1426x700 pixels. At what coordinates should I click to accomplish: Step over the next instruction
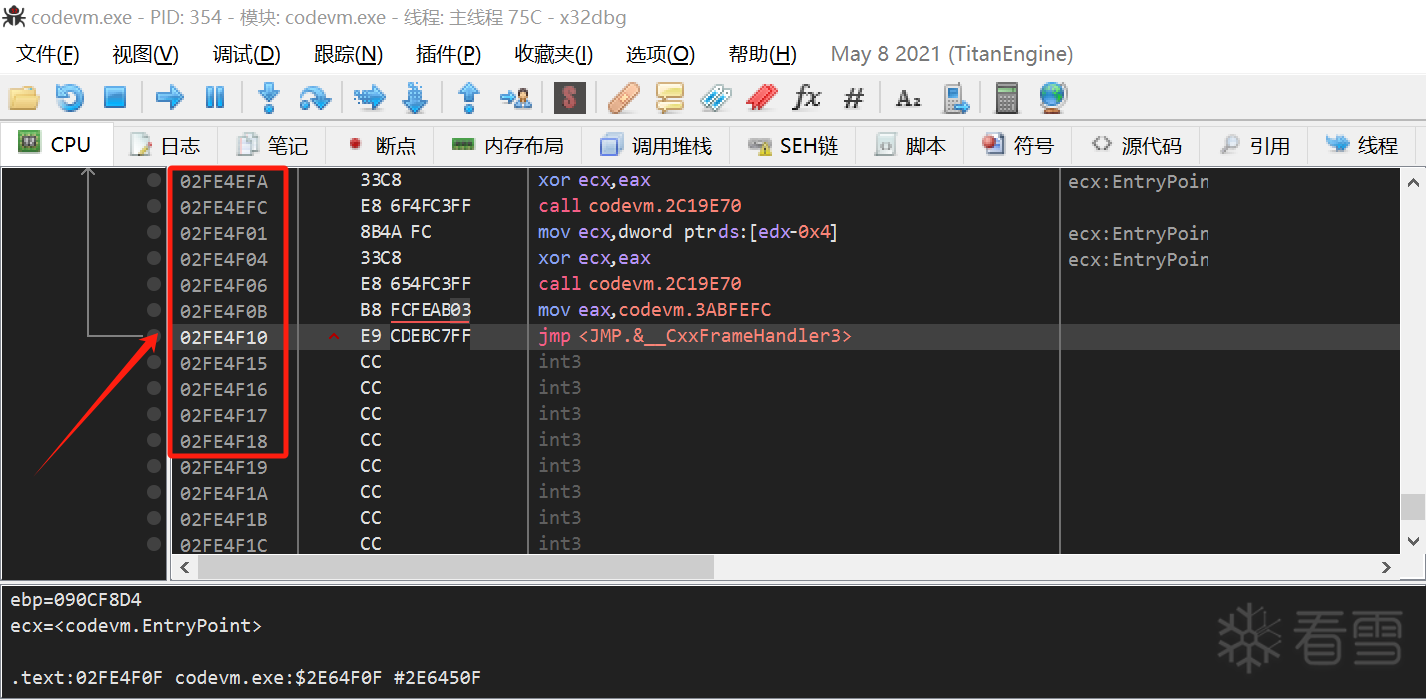pyautogui.click(x=314, y=97)
